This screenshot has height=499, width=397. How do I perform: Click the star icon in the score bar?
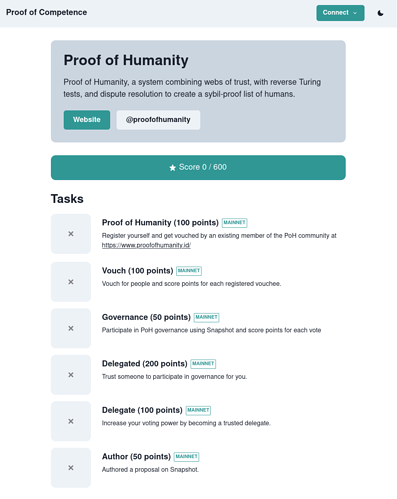[172, 168]
